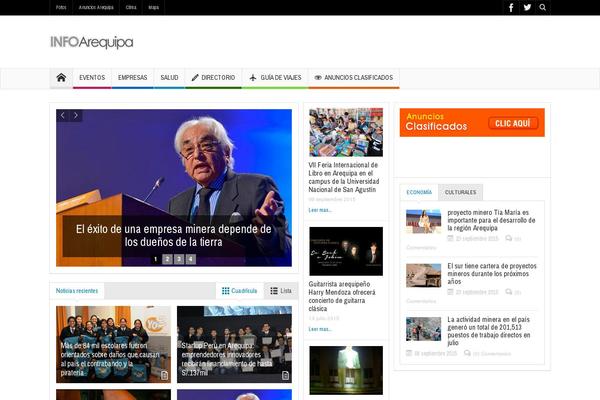Click the eye icon beside Anuncios Clasificados
The width and height of the screenshot is (600, 400).
(318, 78)
